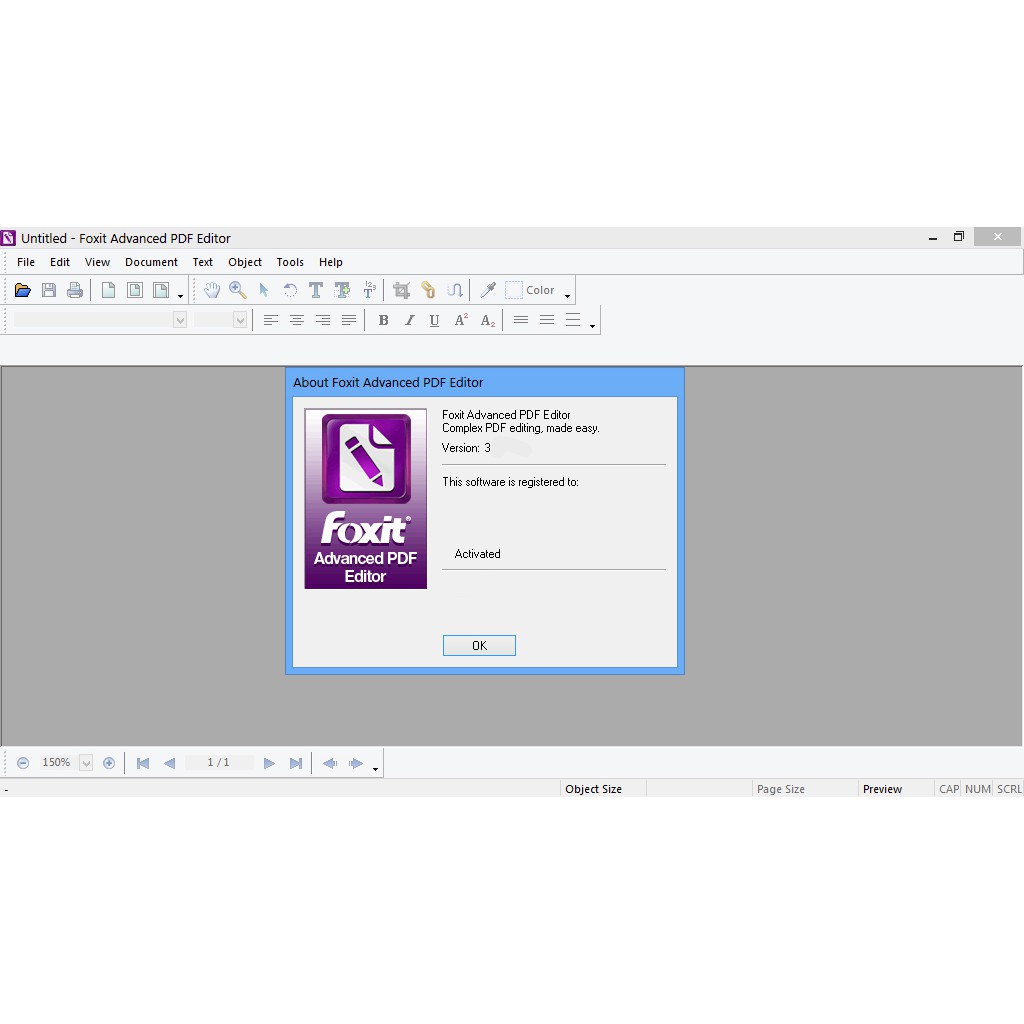Click the Open file folder icon
This screenshot has width=1024, height=1024.
click(x=22, y=291)
